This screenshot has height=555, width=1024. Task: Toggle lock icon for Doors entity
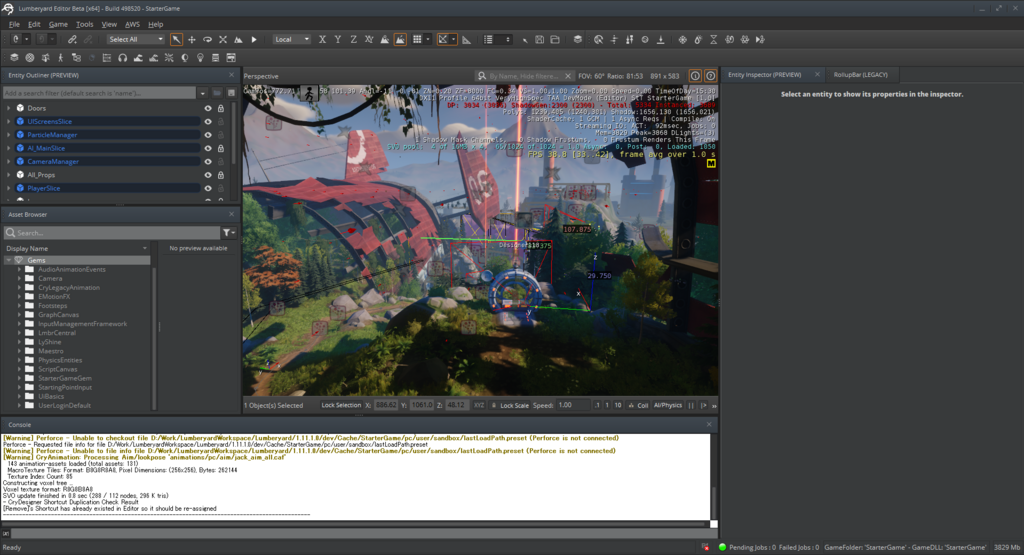[221, 108]
